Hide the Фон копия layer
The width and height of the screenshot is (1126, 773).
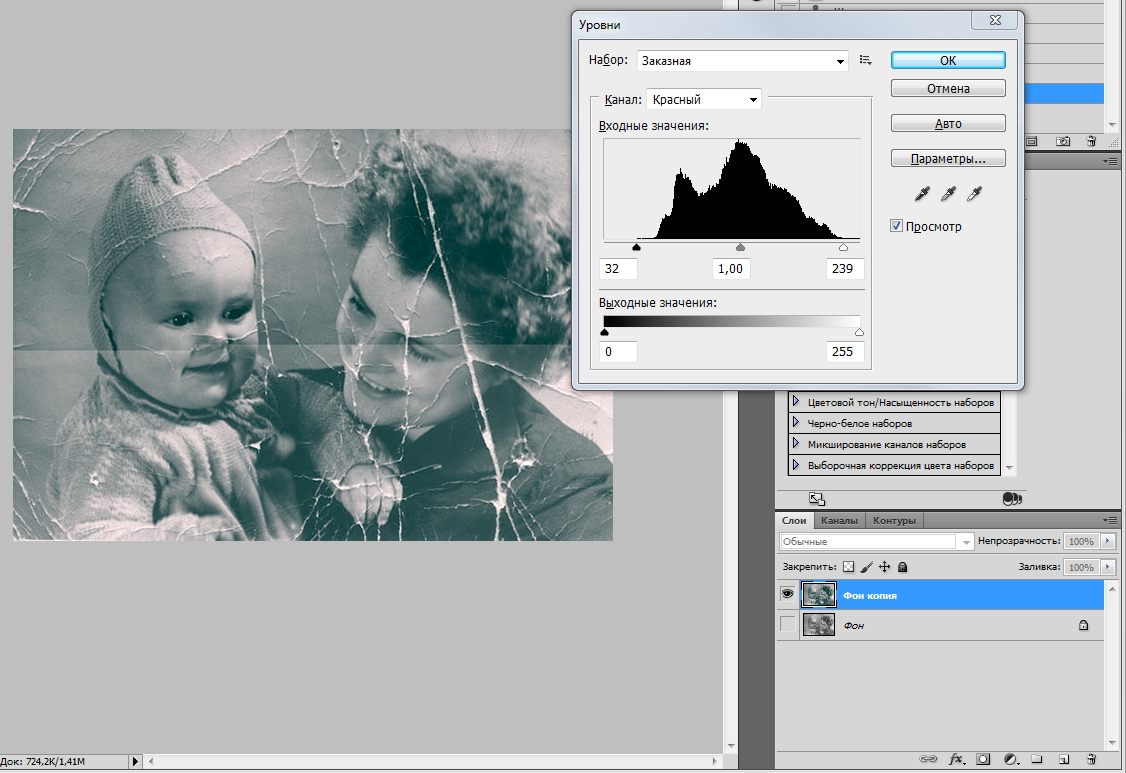[788, 595]
